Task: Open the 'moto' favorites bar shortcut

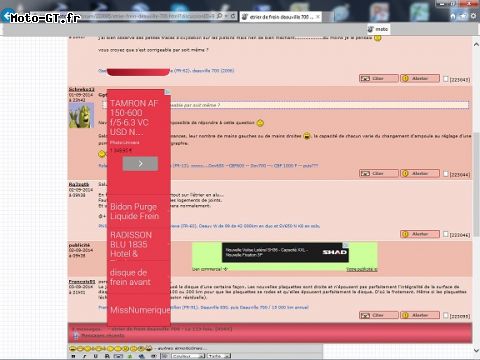Action: tap(378, 29)
